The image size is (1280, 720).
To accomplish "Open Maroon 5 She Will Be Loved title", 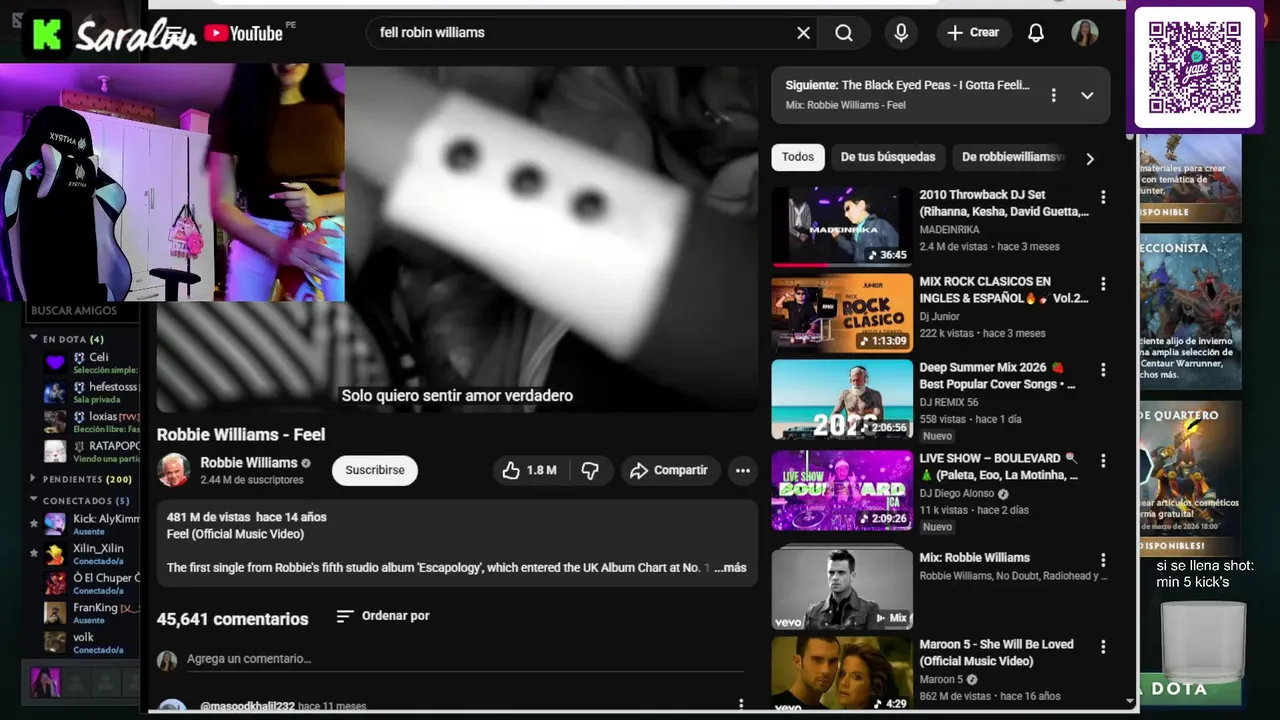I will (996, 652).
